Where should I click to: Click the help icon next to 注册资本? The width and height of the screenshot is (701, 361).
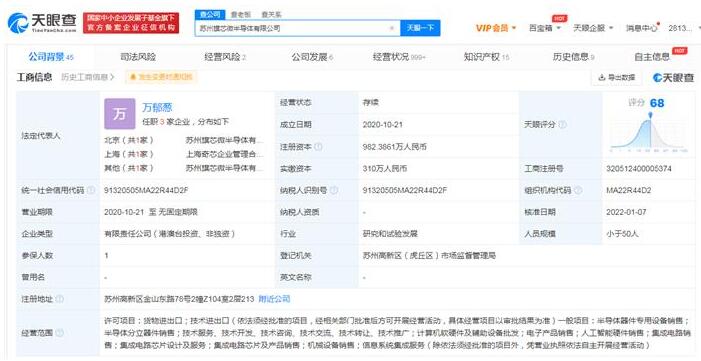[318, 147]
